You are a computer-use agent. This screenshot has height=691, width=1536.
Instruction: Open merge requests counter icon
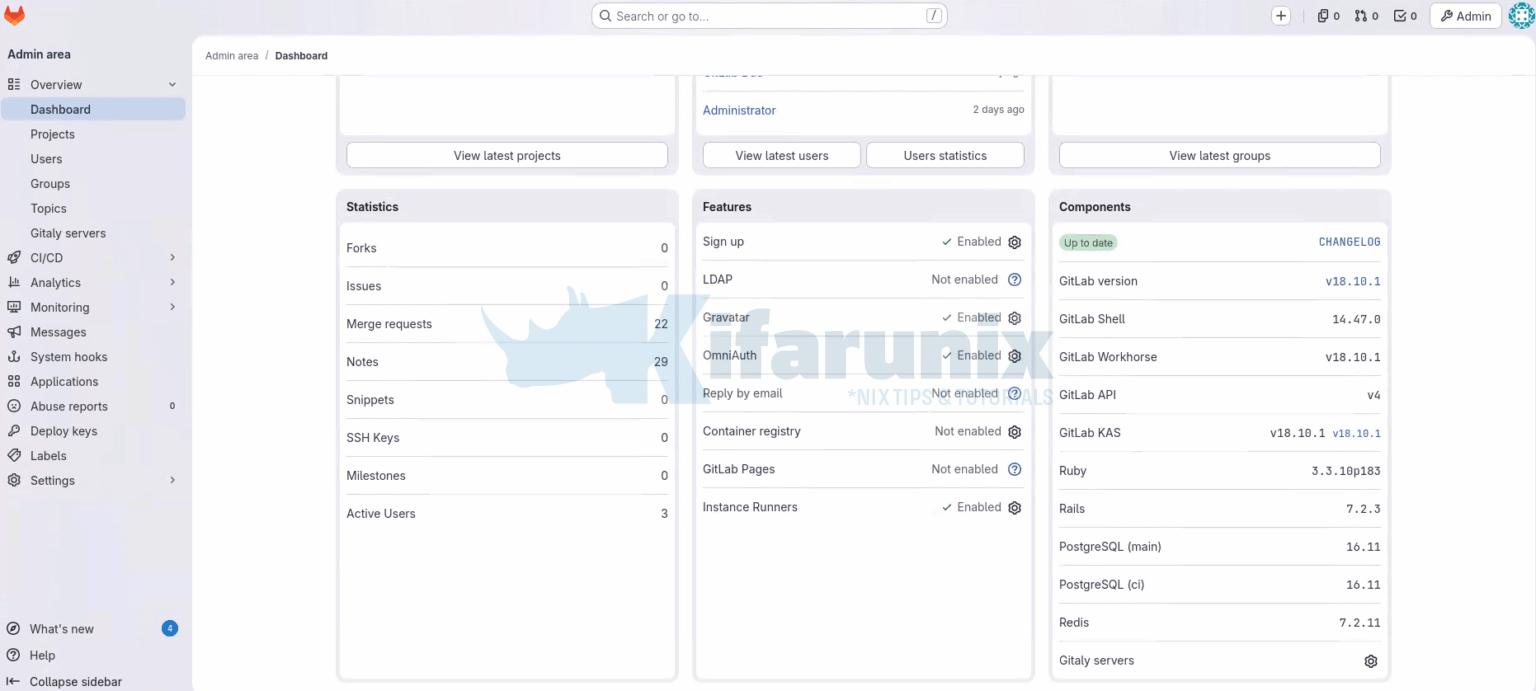pyautogui.click(x=1366, y=16)
